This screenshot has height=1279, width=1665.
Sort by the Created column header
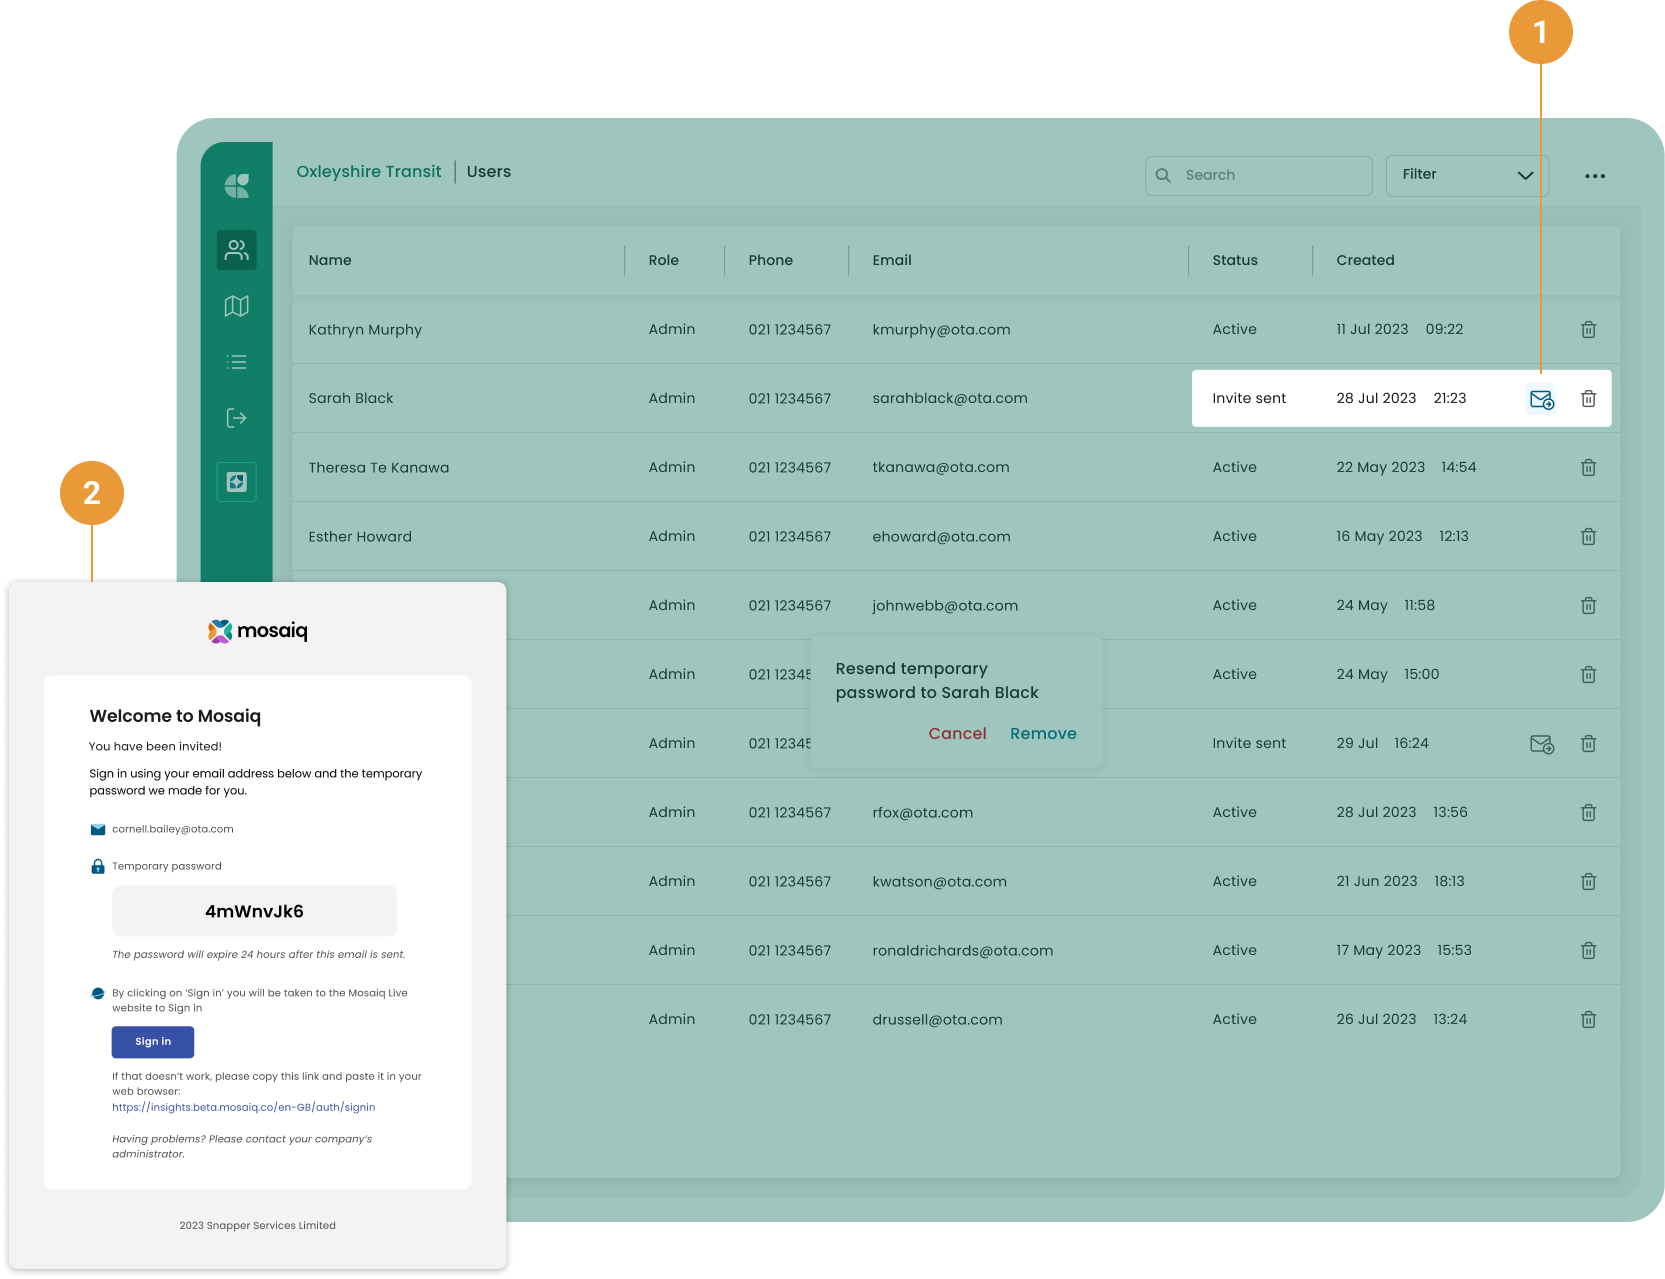(x=1365, y=260)
